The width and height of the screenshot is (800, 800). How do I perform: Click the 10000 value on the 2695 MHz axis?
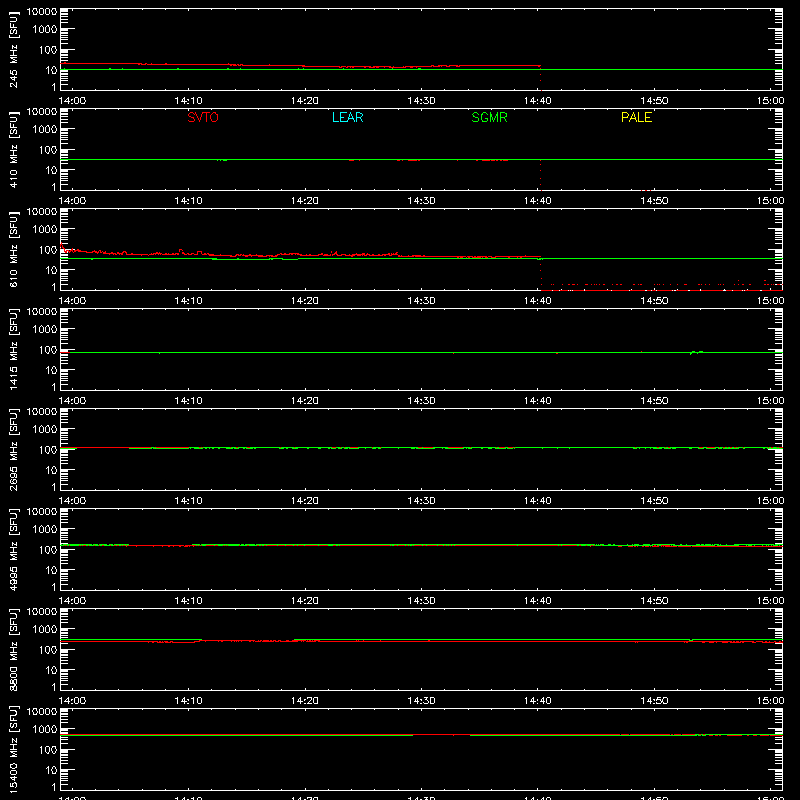point(42,412)
